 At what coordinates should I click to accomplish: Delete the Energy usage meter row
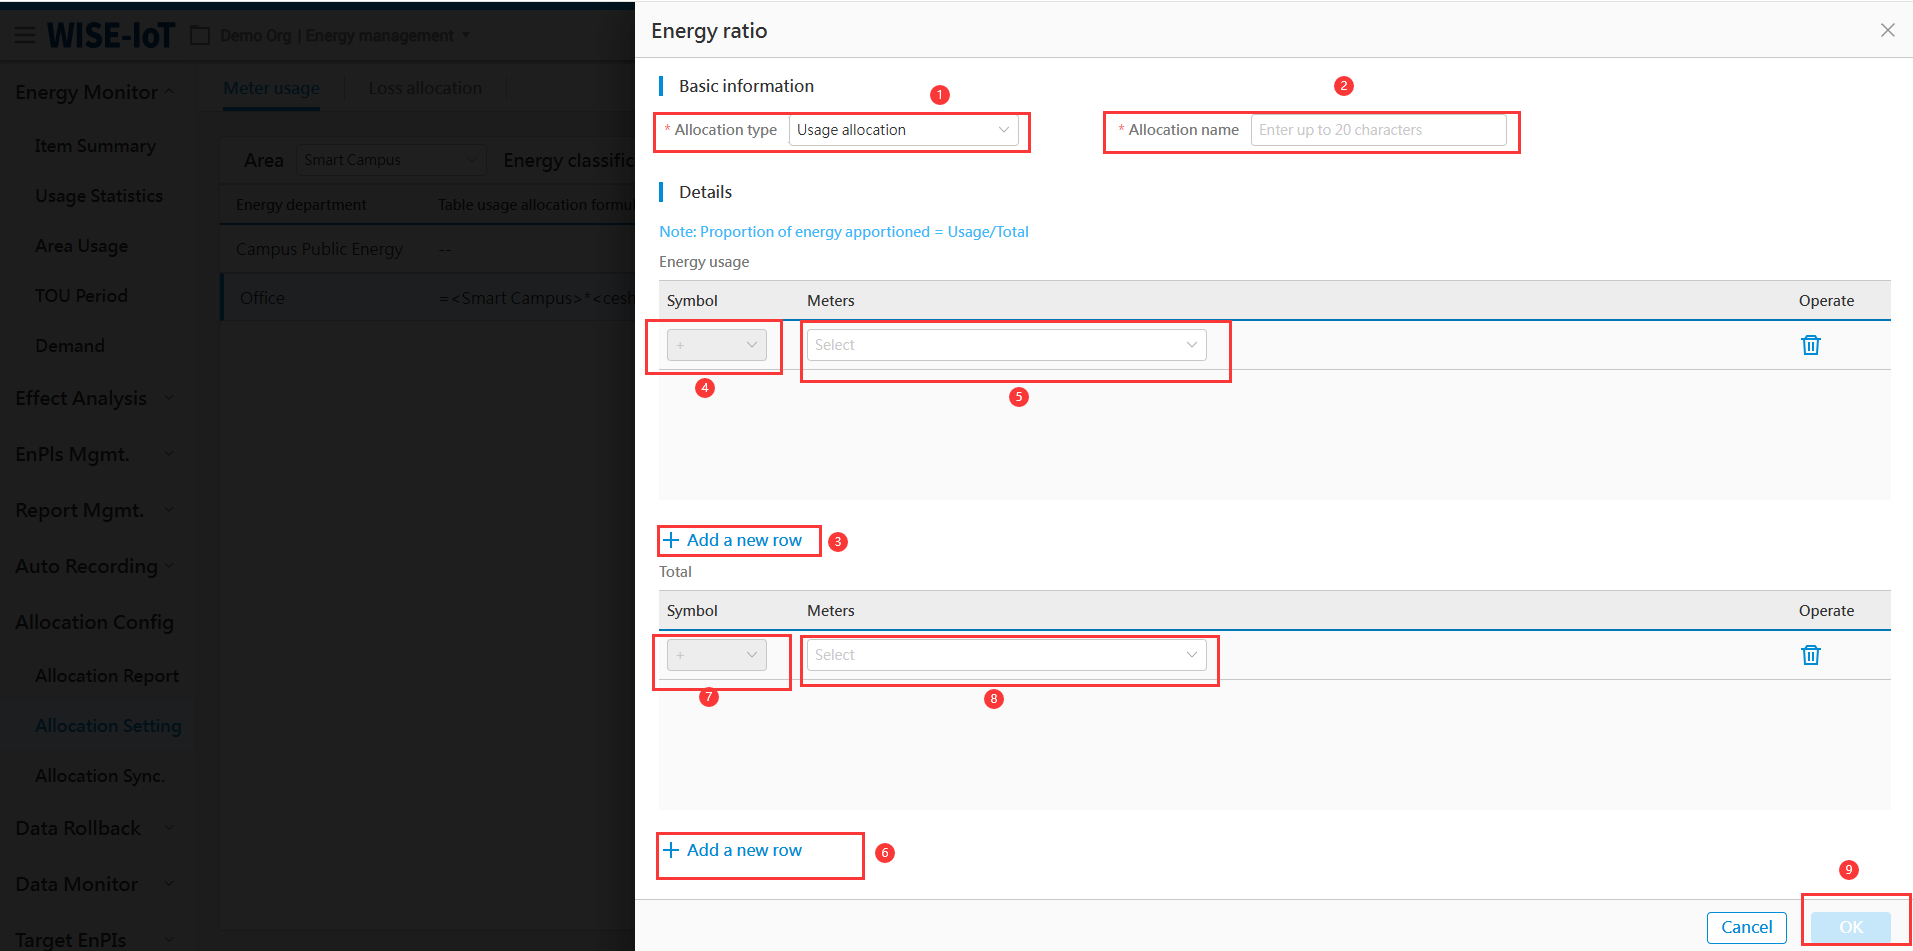(1810, 345)
